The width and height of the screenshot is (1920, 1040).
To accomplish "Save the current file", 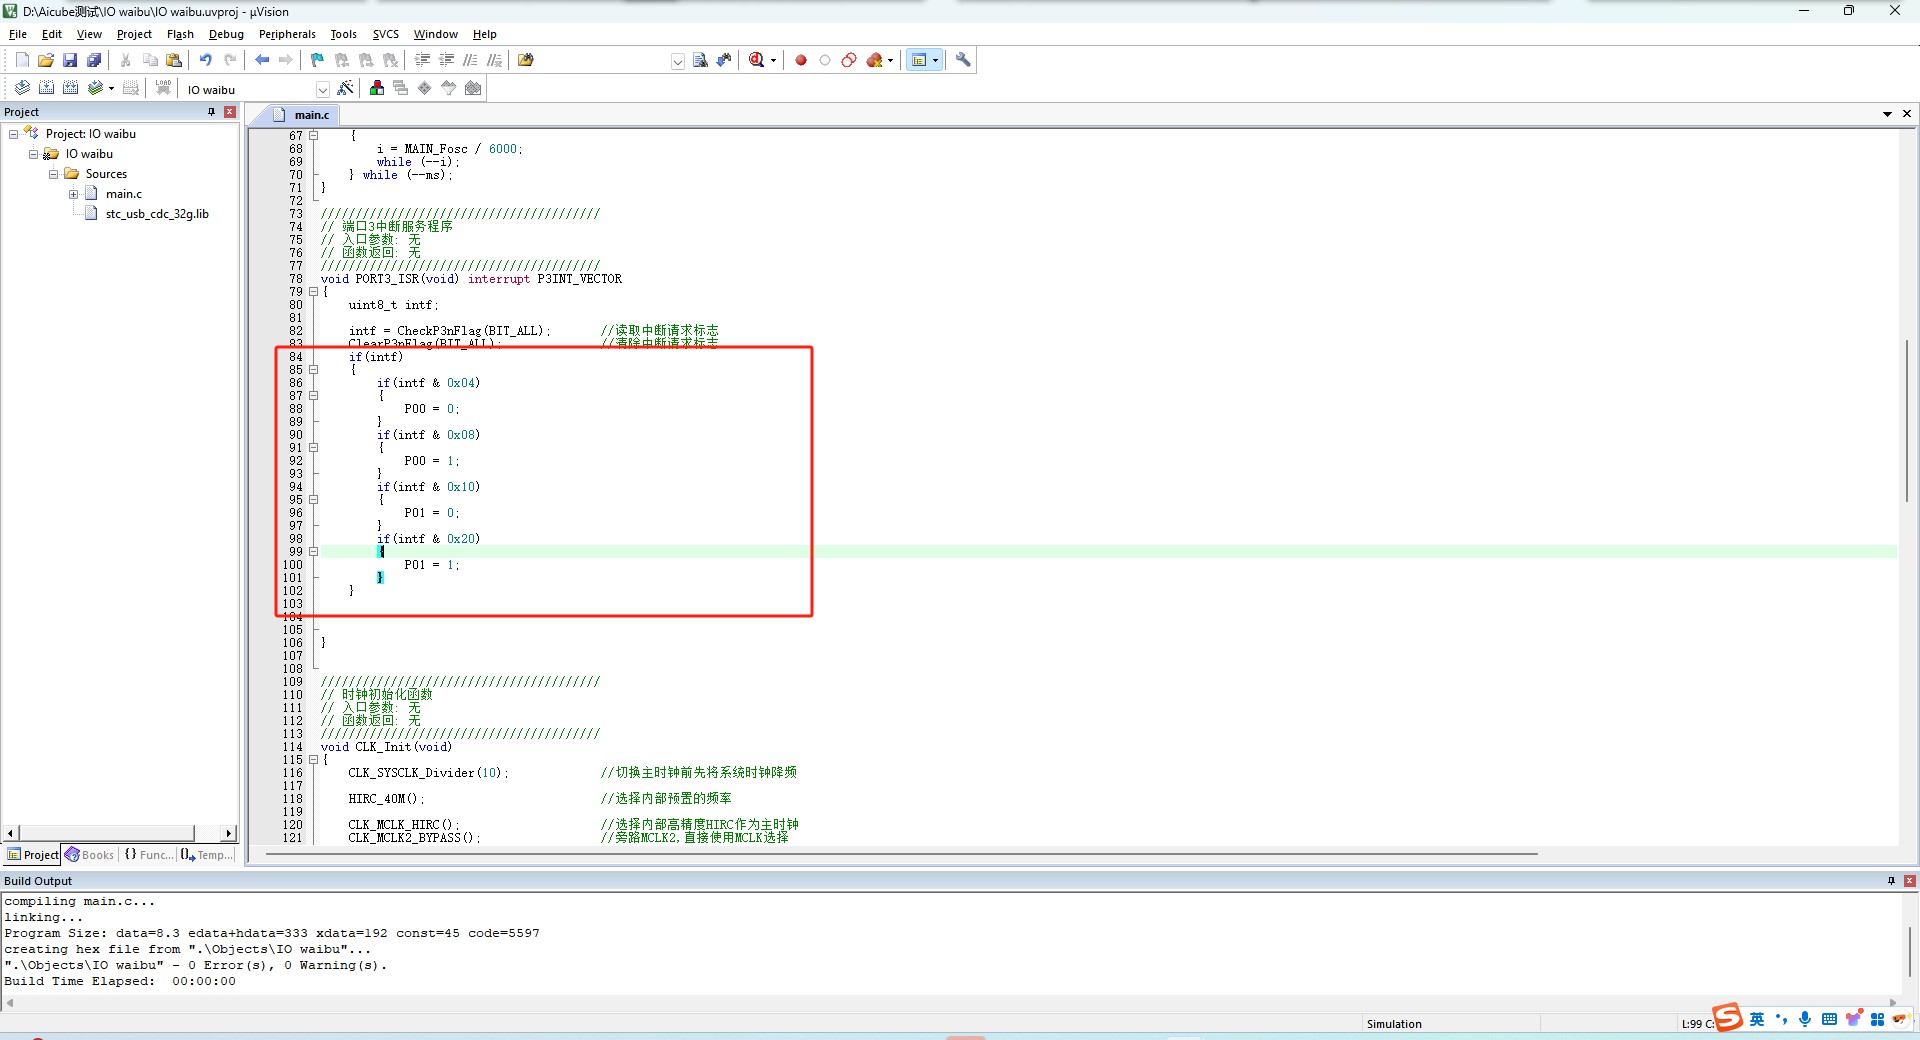I will (70, 60).
